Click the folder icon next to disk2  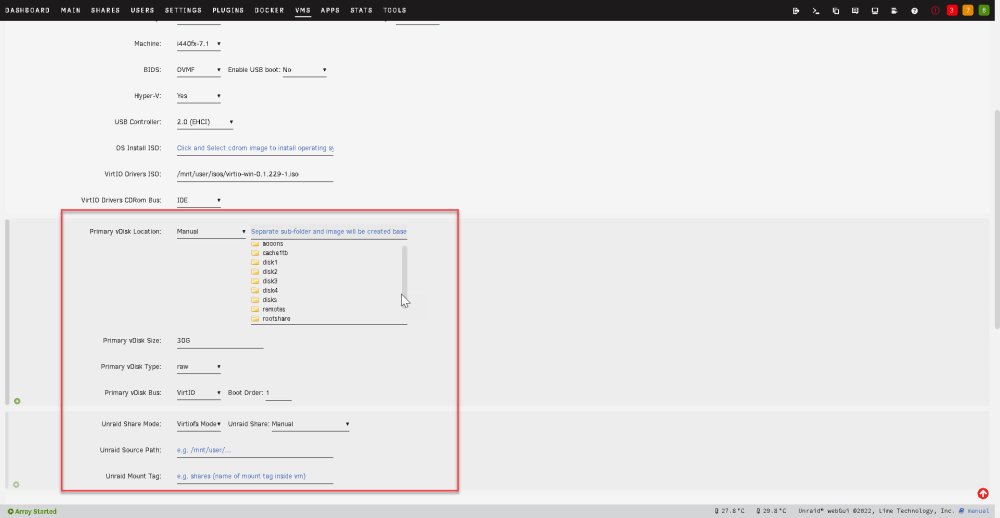(255, 272)
